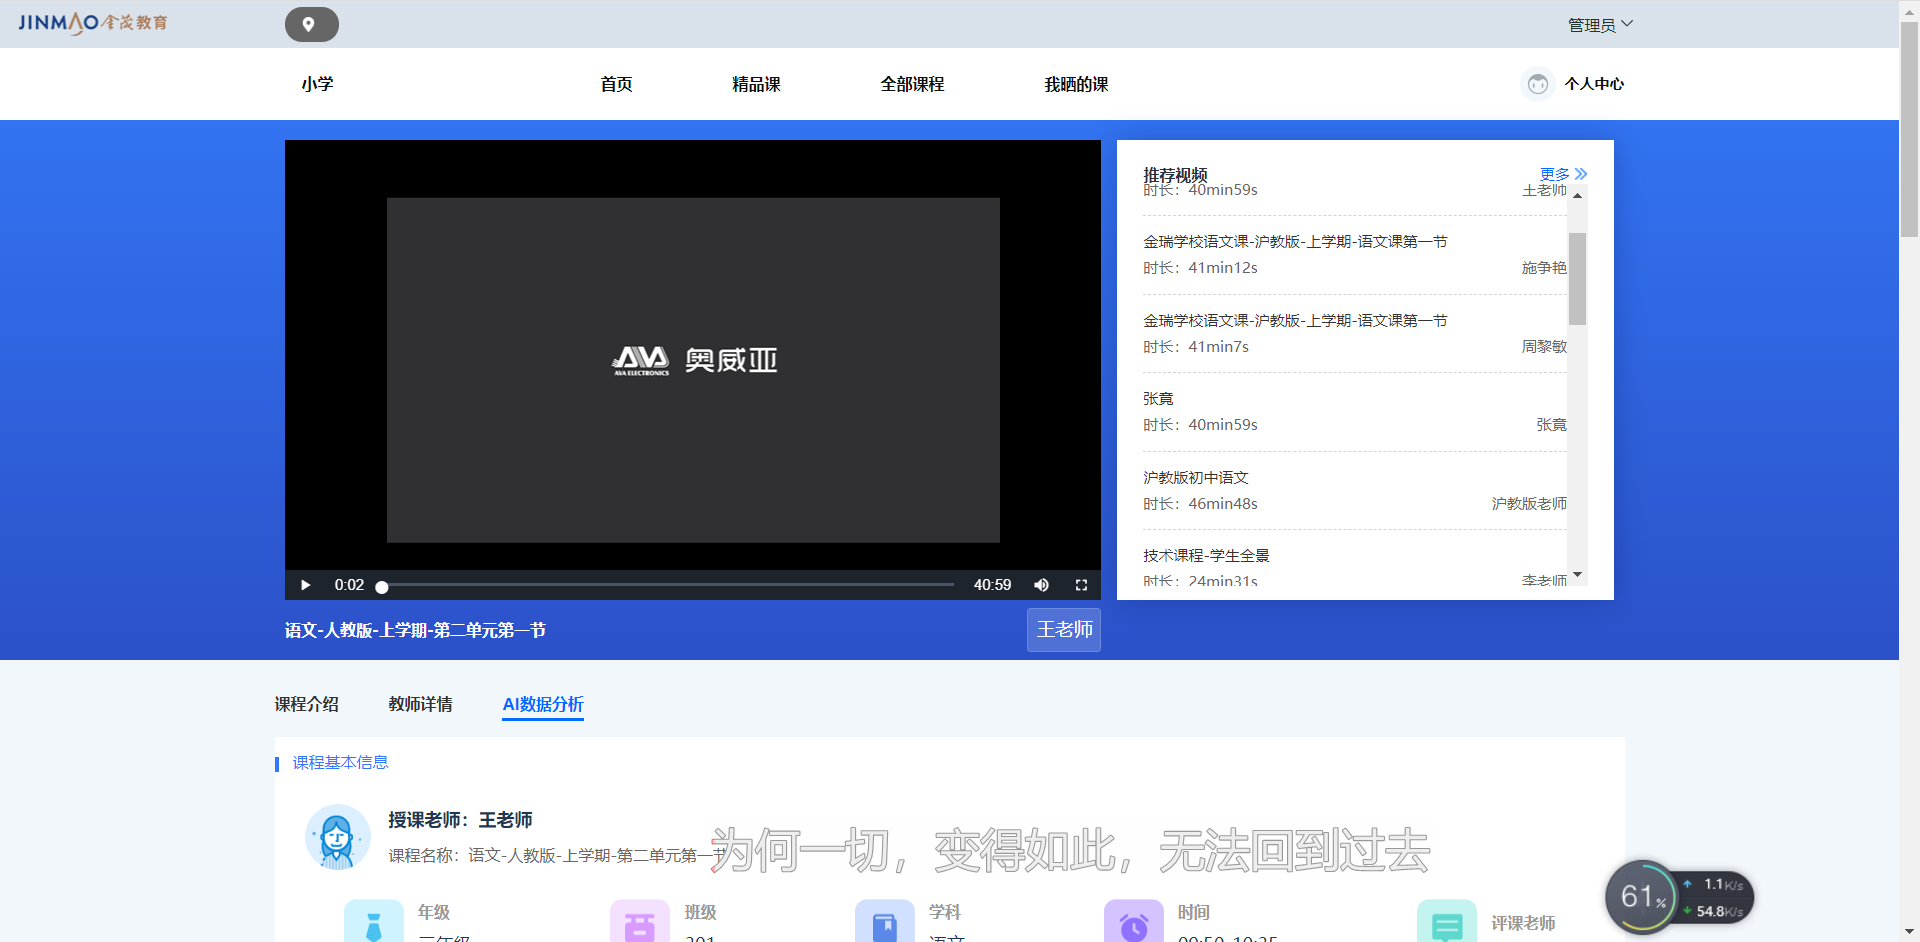The image size is (1920, 942).
Task: Open the 沪教版初中语文 video
Action: pyautogui.click(x=1354, y=491)
